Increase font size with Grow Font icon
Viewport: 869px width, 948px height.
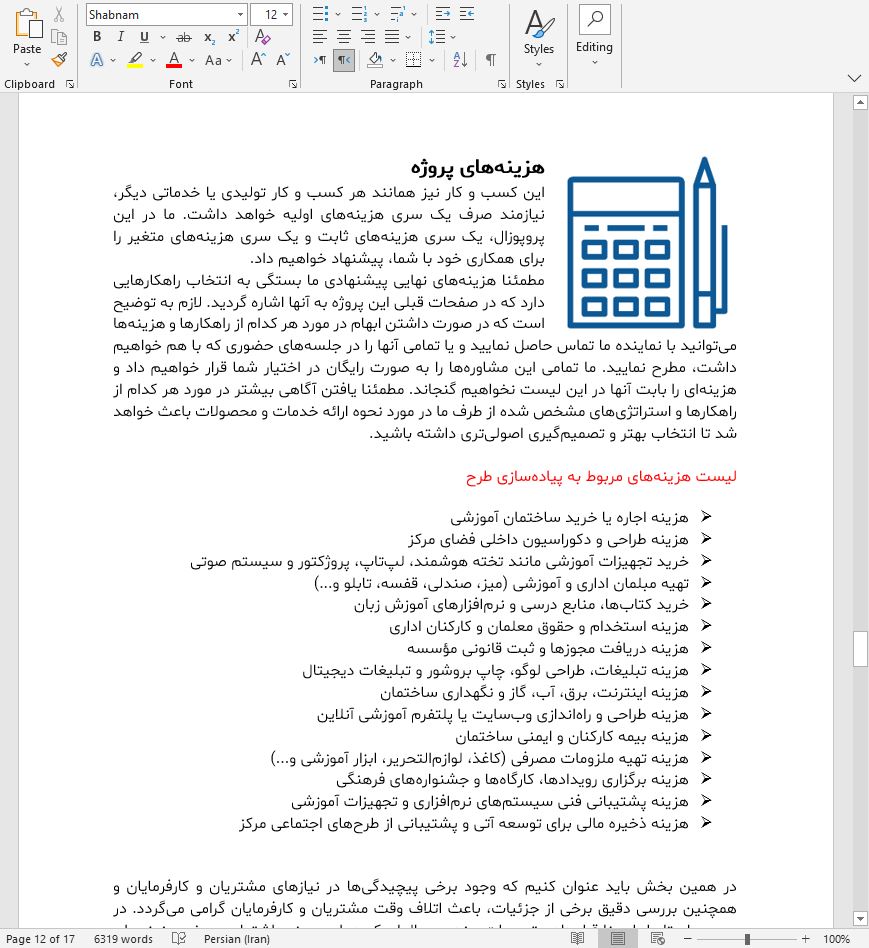click(x=258, y=60)
